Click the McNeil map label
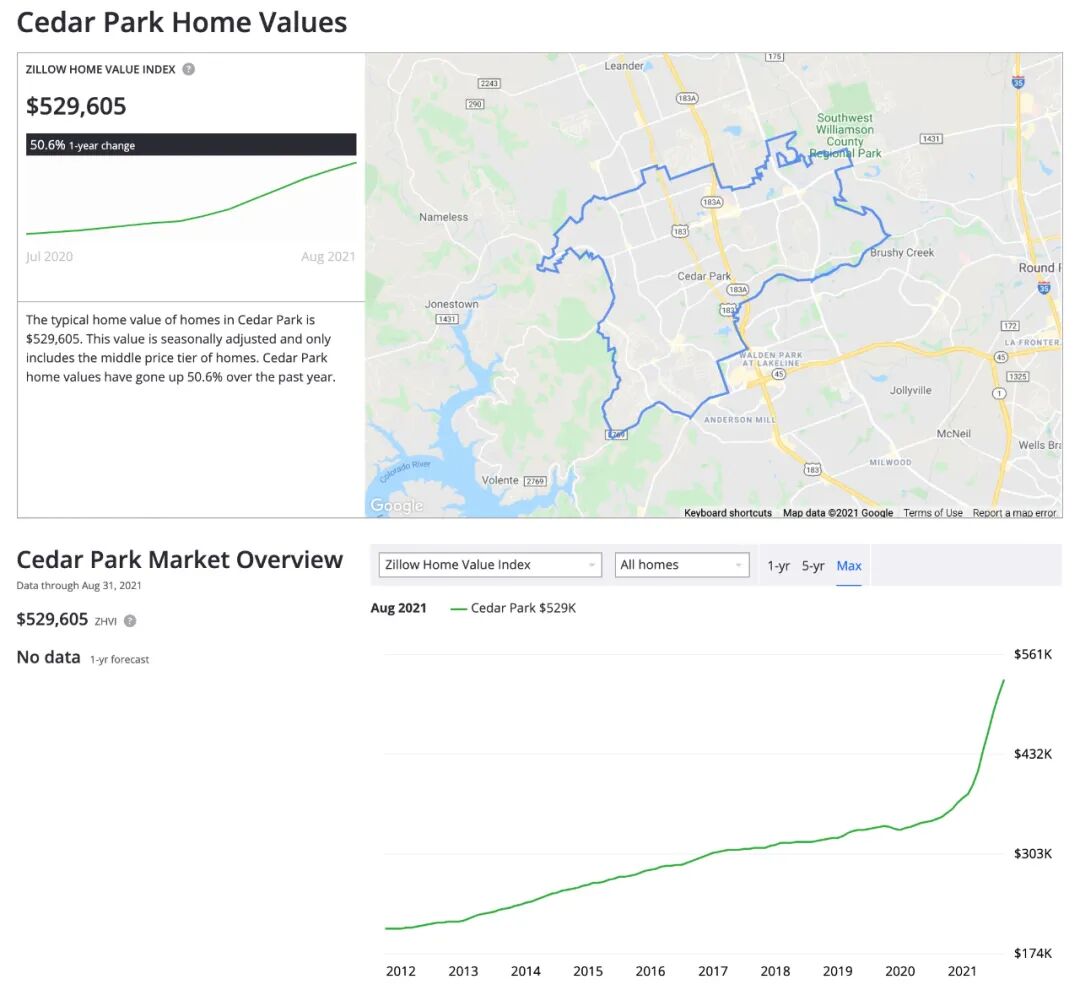Screen dimensions: 1080x990 953,433
